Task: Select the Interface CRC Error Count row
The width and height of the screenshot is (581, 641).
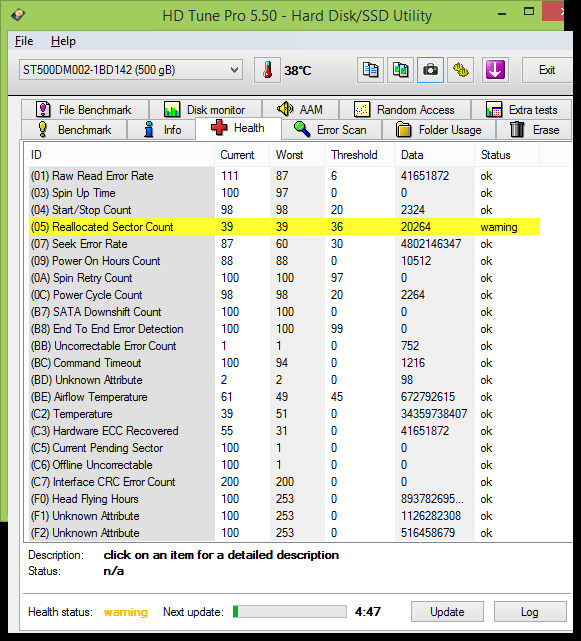Action: pos(285,482)
